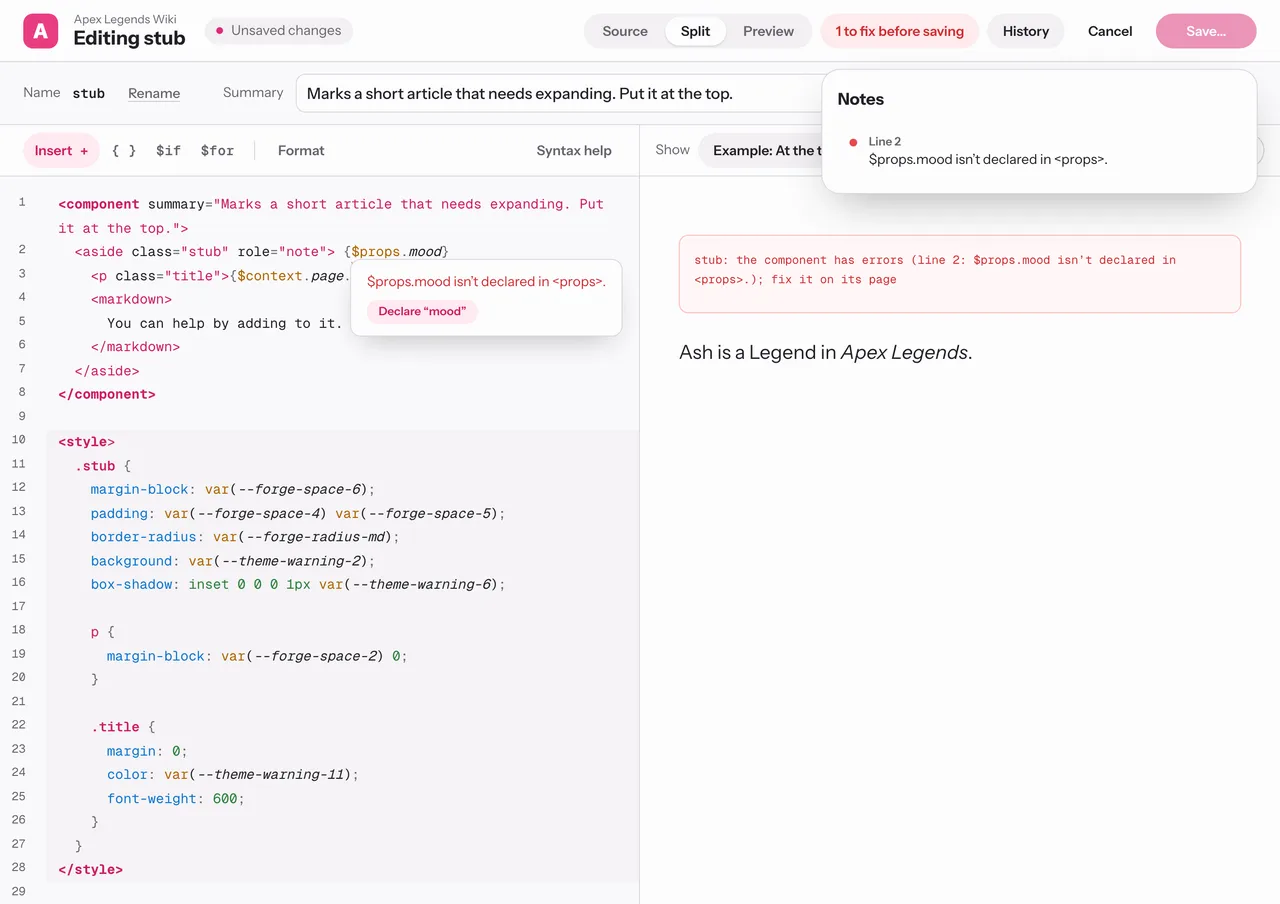Click the opening <style> tag
This screenshot has height=904, width=1280.
click(87, 442)
